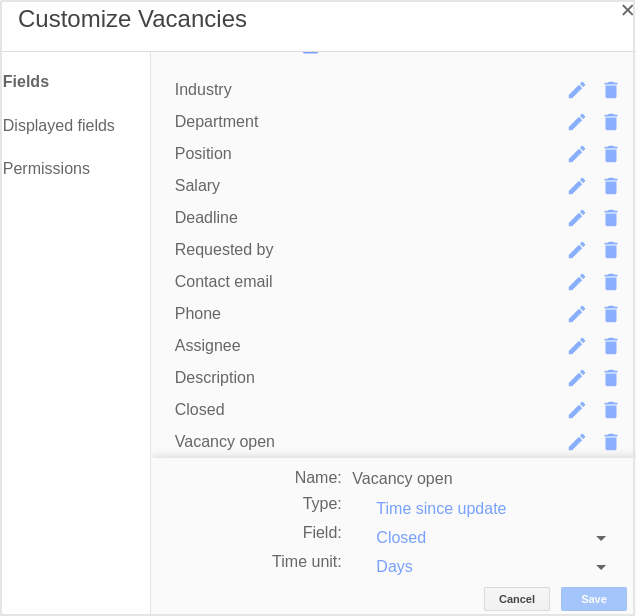
Task: Expand the Time unit dropdown showing Days
Action: point(491,567)
